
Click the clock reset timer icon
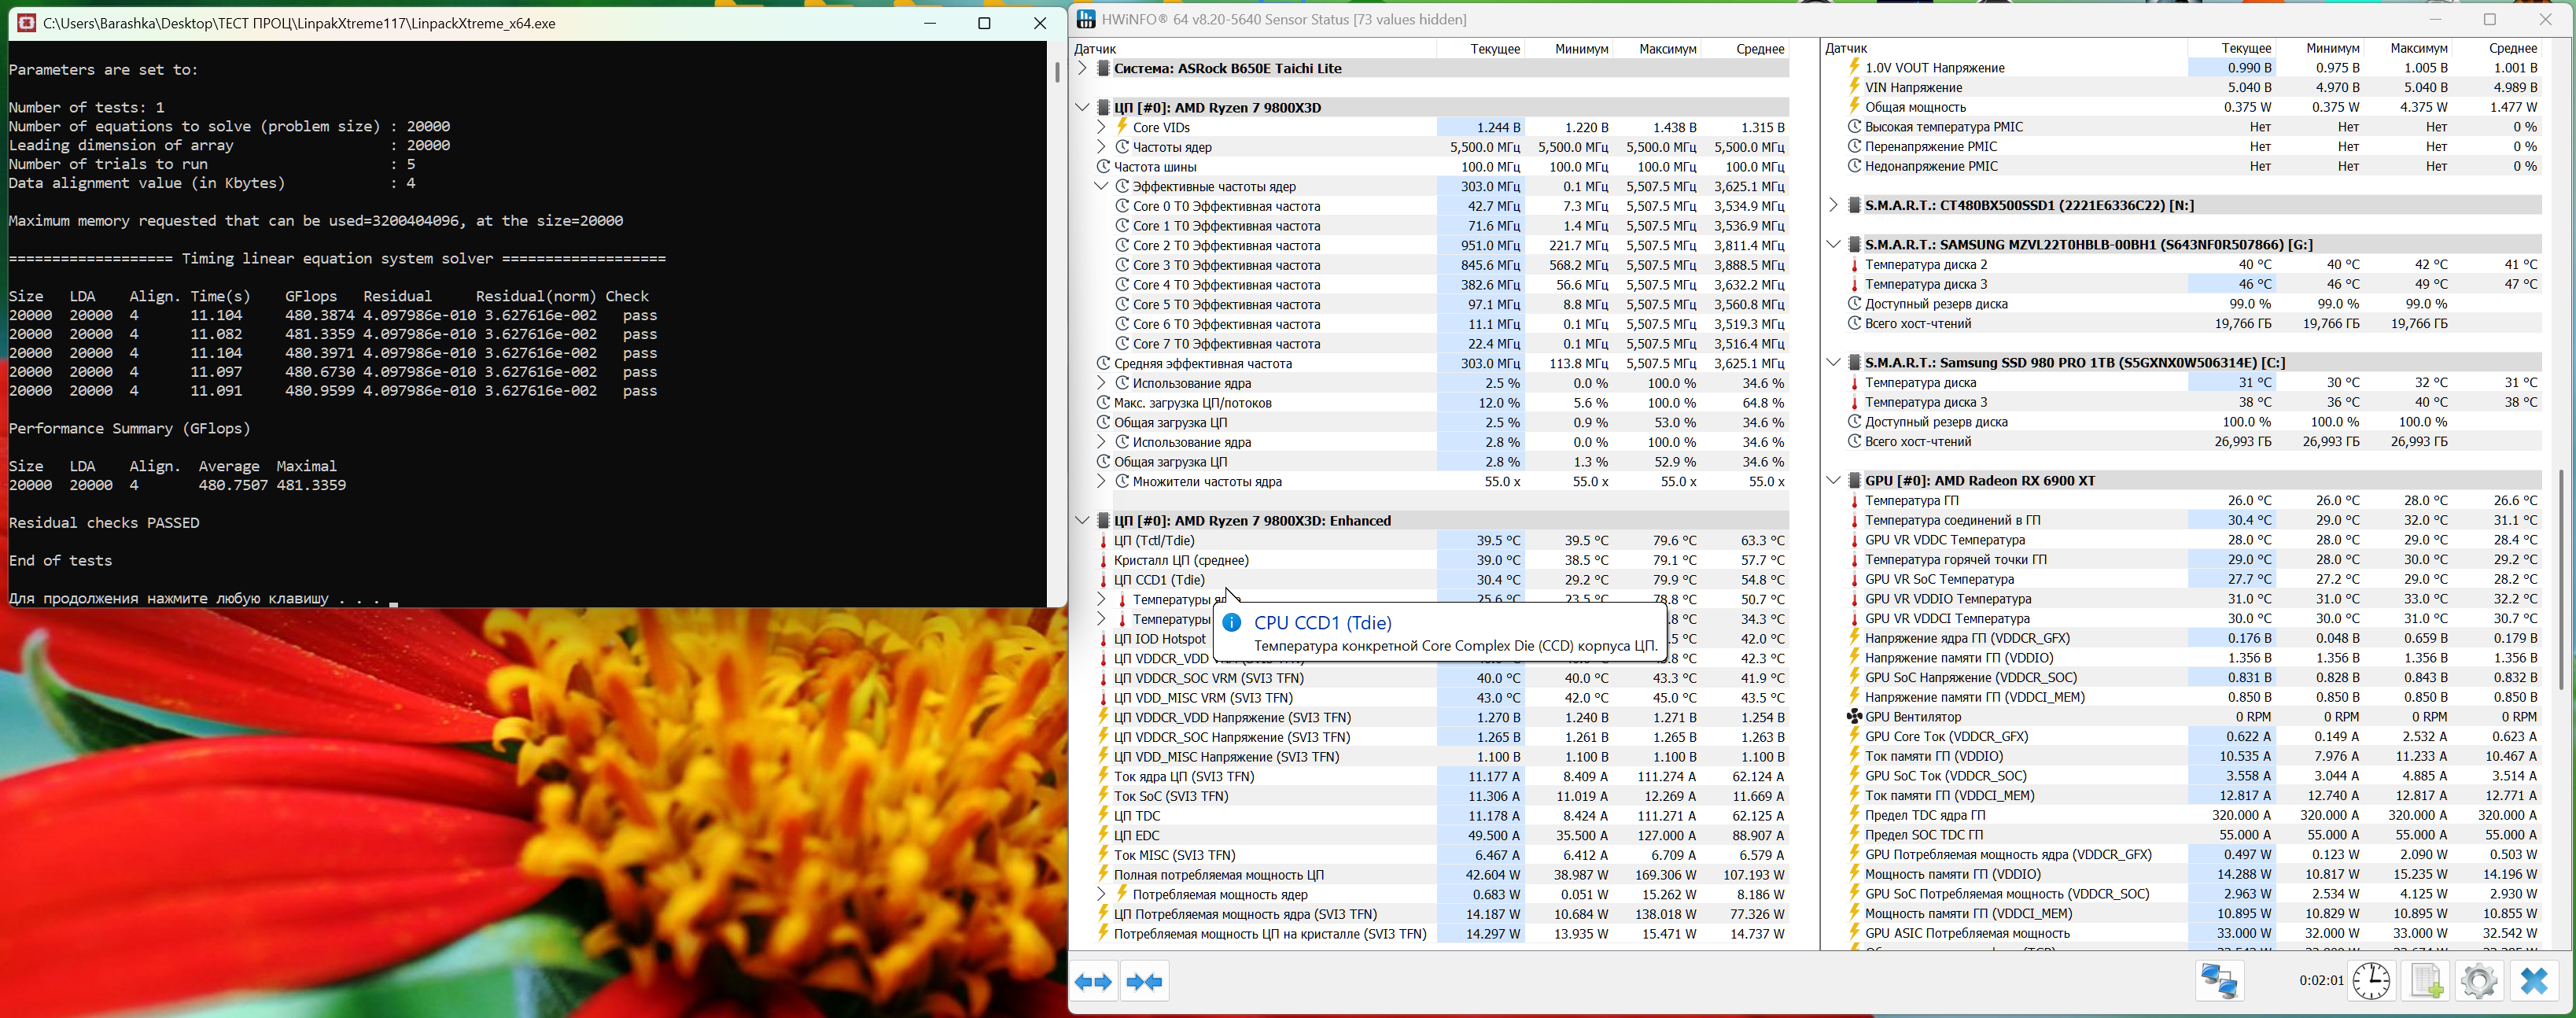2371,981
